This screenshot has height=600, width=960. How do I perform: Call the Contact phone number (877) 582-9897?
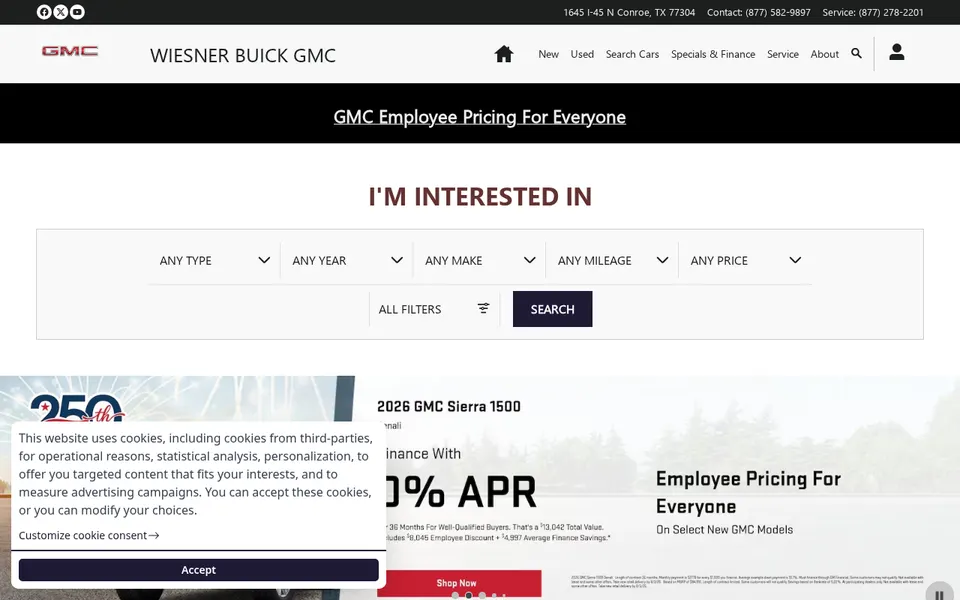(778, 12)
